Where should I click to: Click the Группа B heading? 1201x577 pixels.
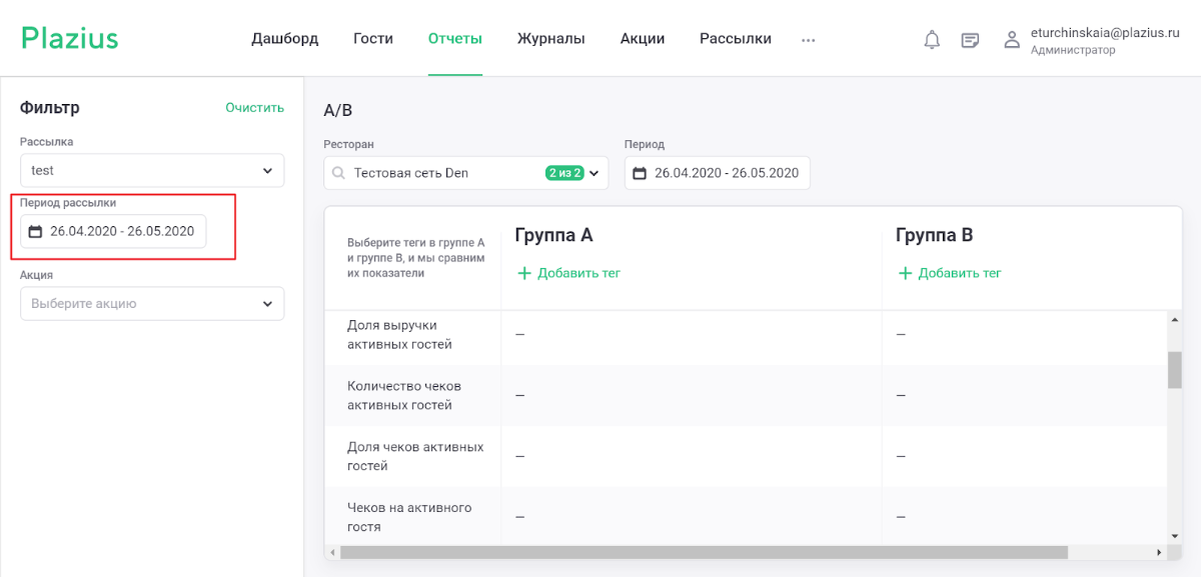[x=935, y=236]
